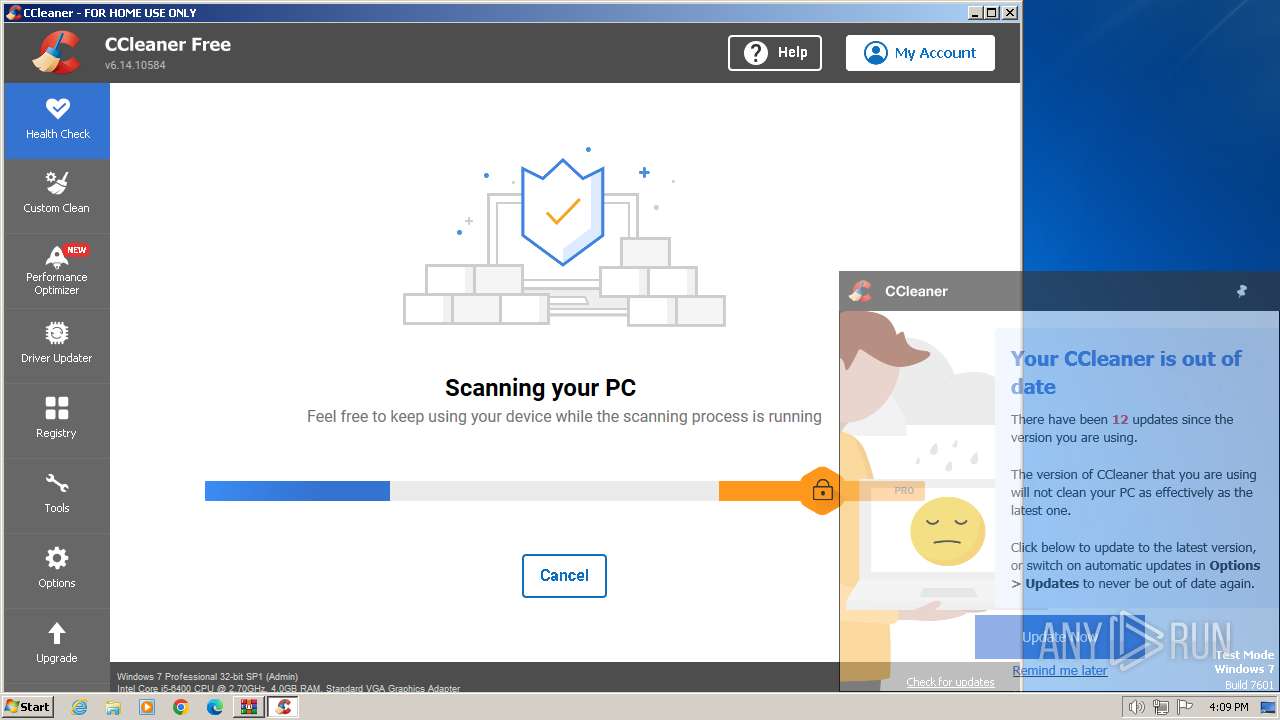This screenshot has width=1280, height=720.
Task: Click Update Now in popup
Action: point(1060,637)
